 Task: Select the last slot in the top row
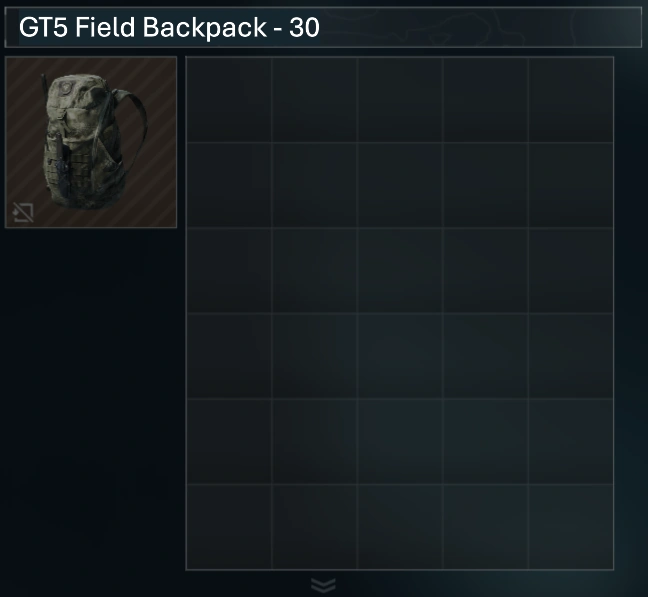tap(571, 100)
